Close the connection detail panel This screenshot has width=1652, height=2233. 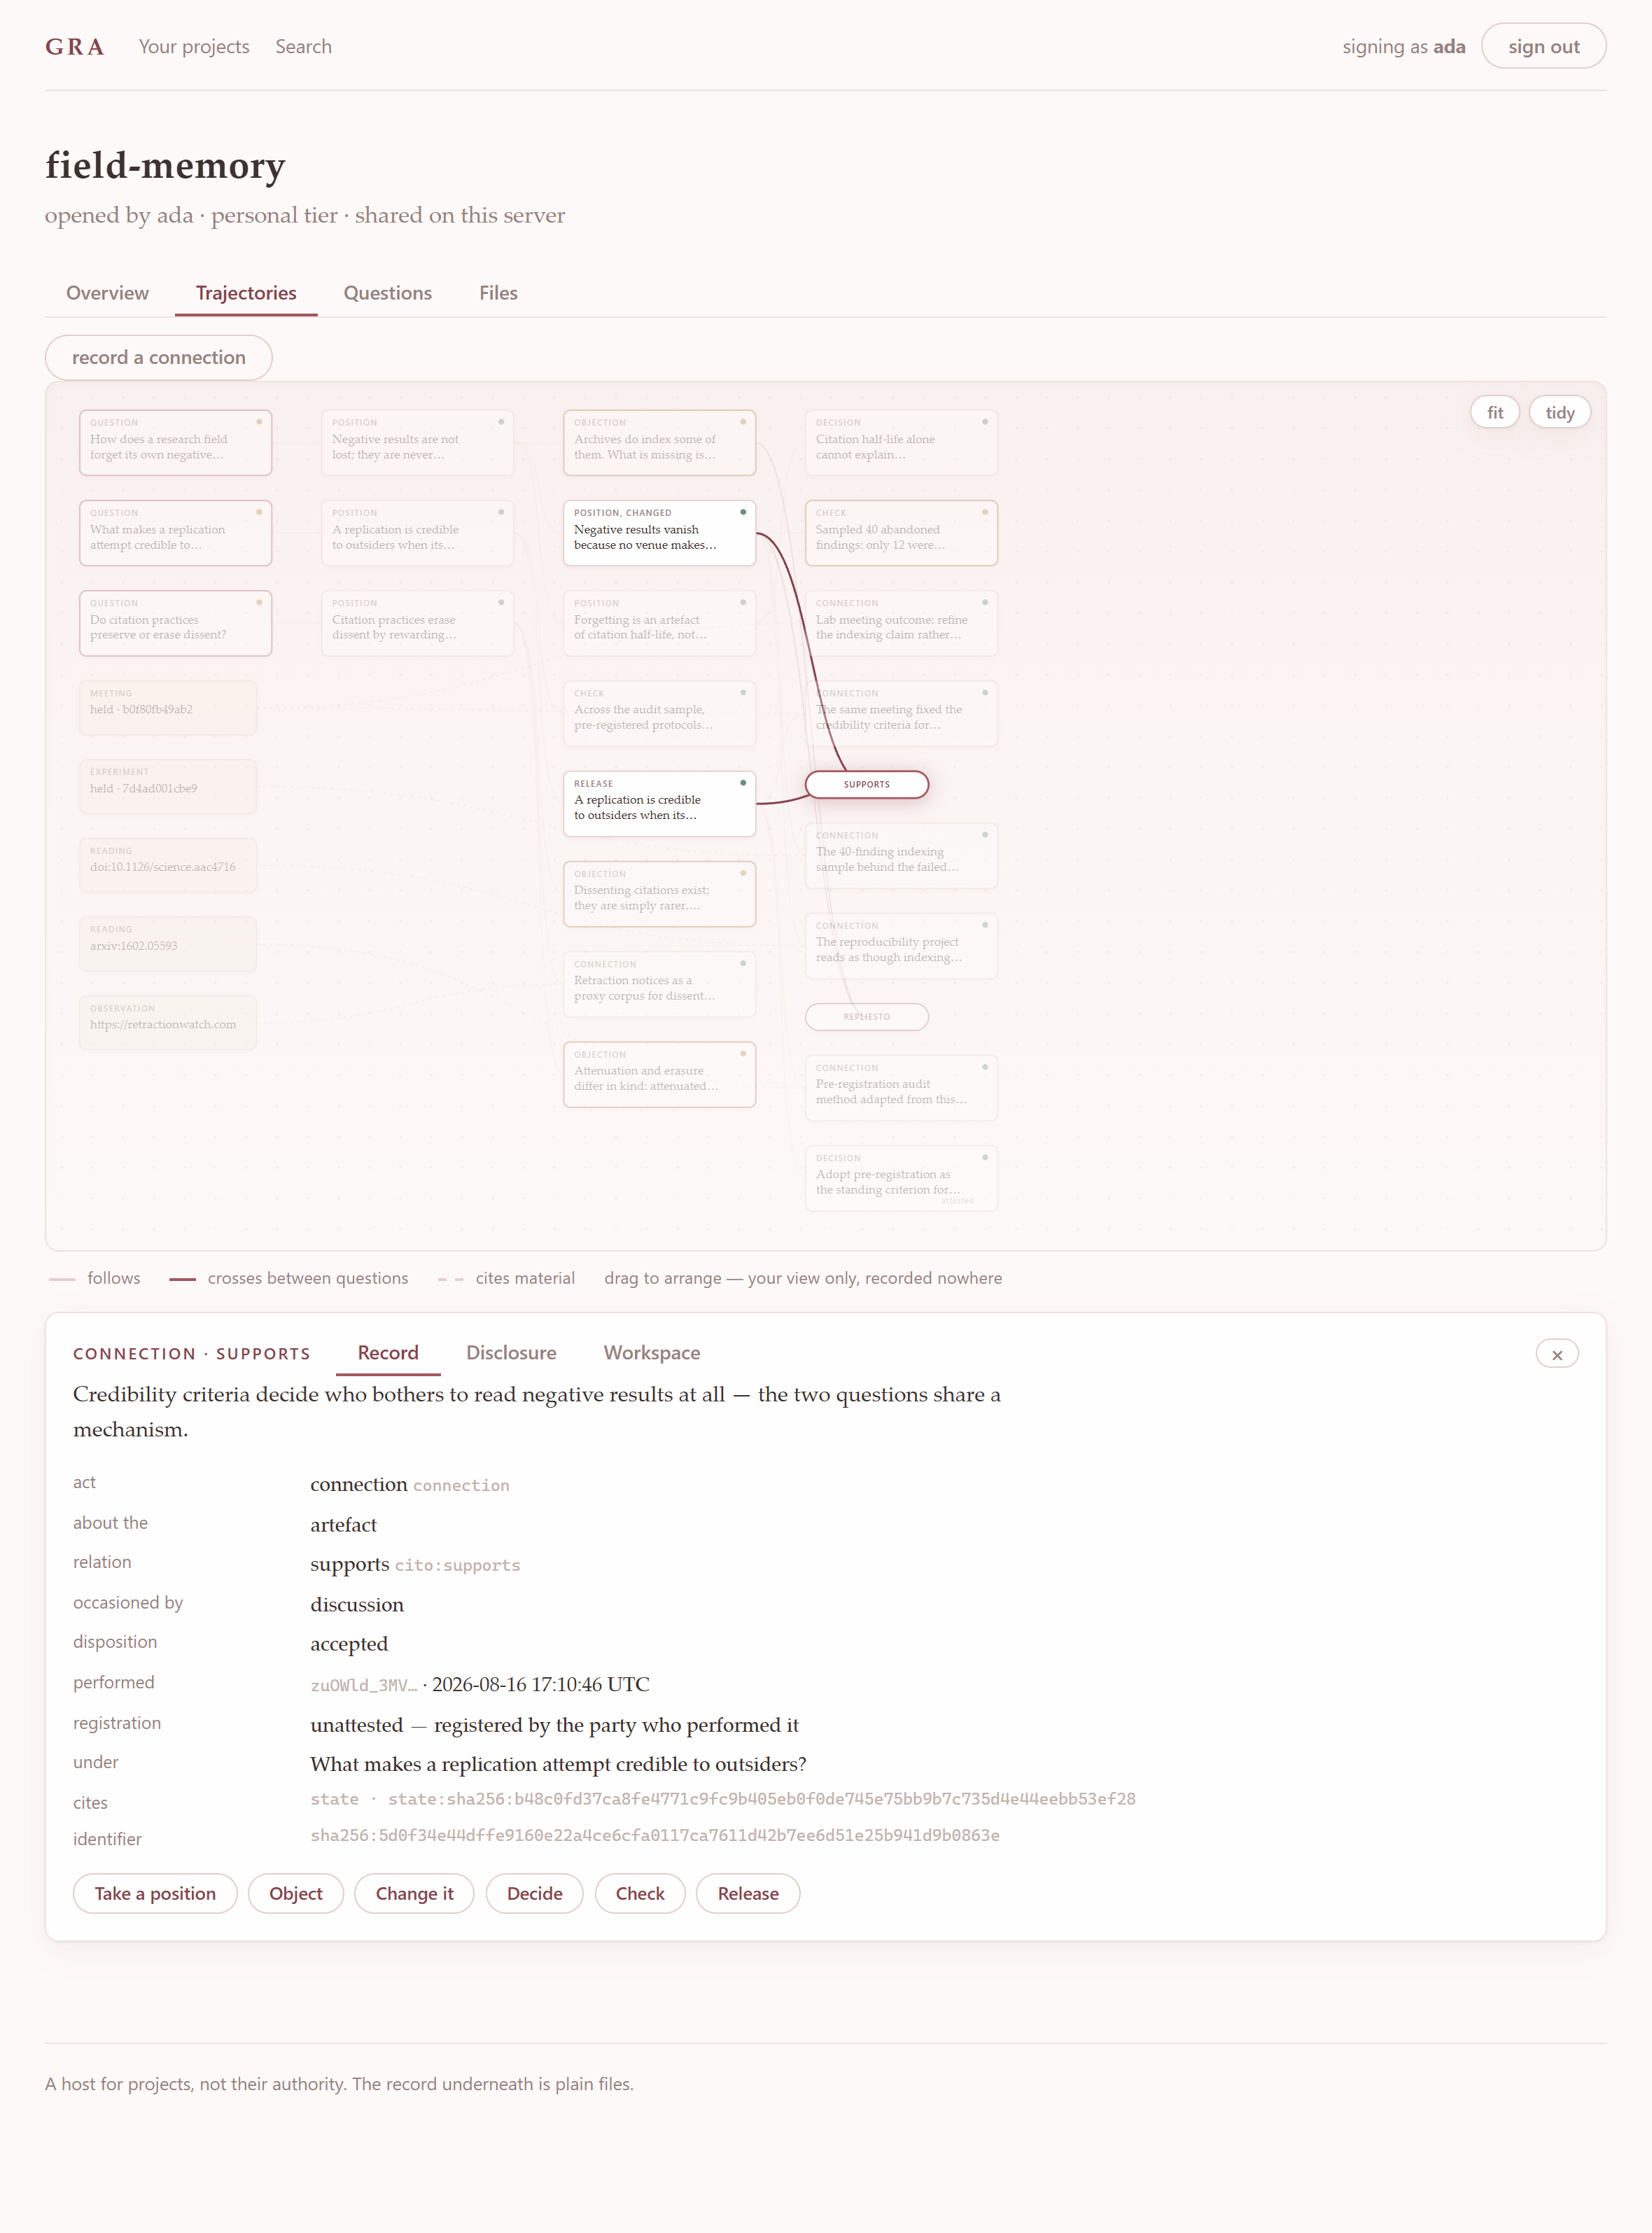[1556, 1354]
